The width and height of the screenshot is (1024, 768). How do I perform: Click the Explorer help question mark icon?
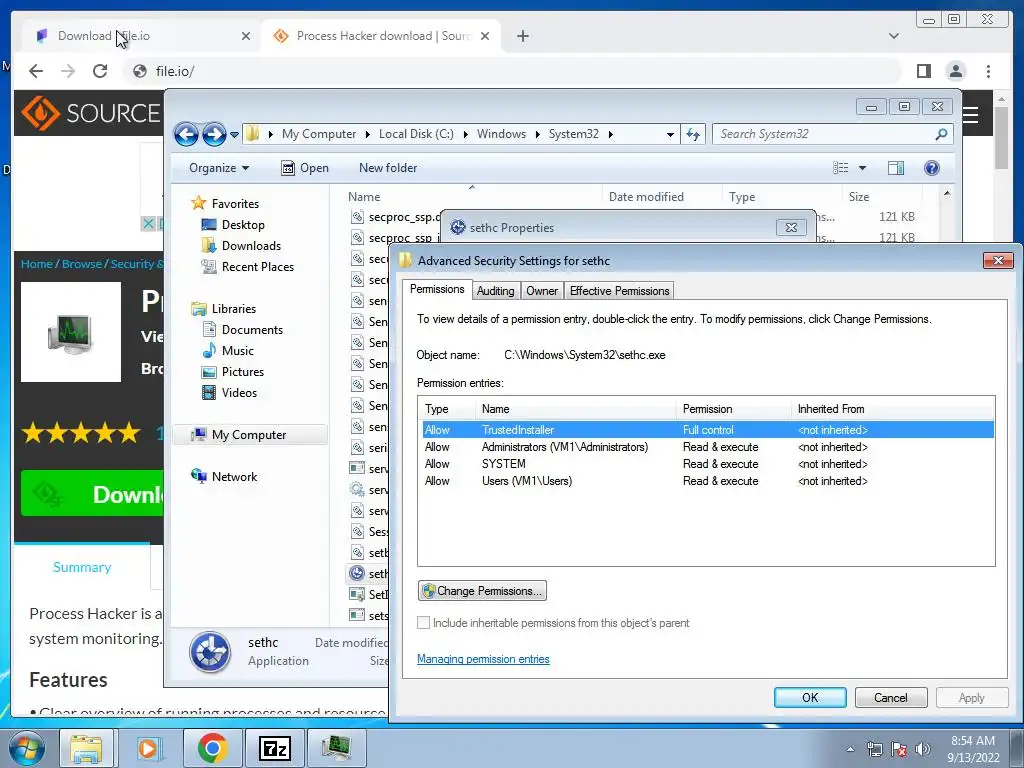(x=932, y=168)
